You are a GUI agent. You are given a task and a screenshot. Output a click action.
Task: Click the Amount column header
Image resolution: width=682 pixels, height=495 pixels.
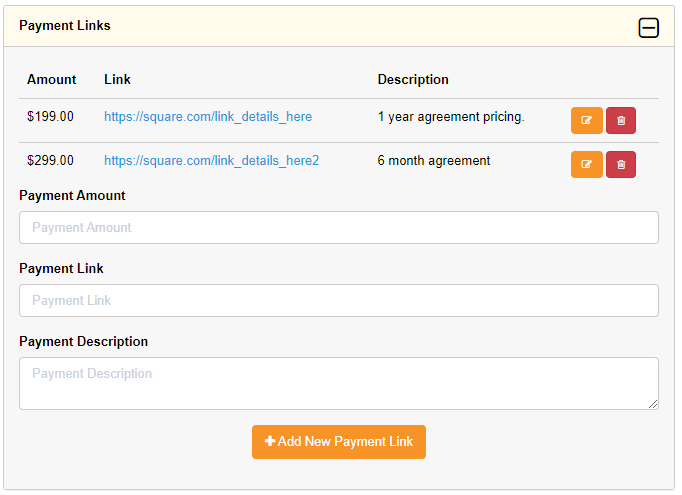coord(52,80)
